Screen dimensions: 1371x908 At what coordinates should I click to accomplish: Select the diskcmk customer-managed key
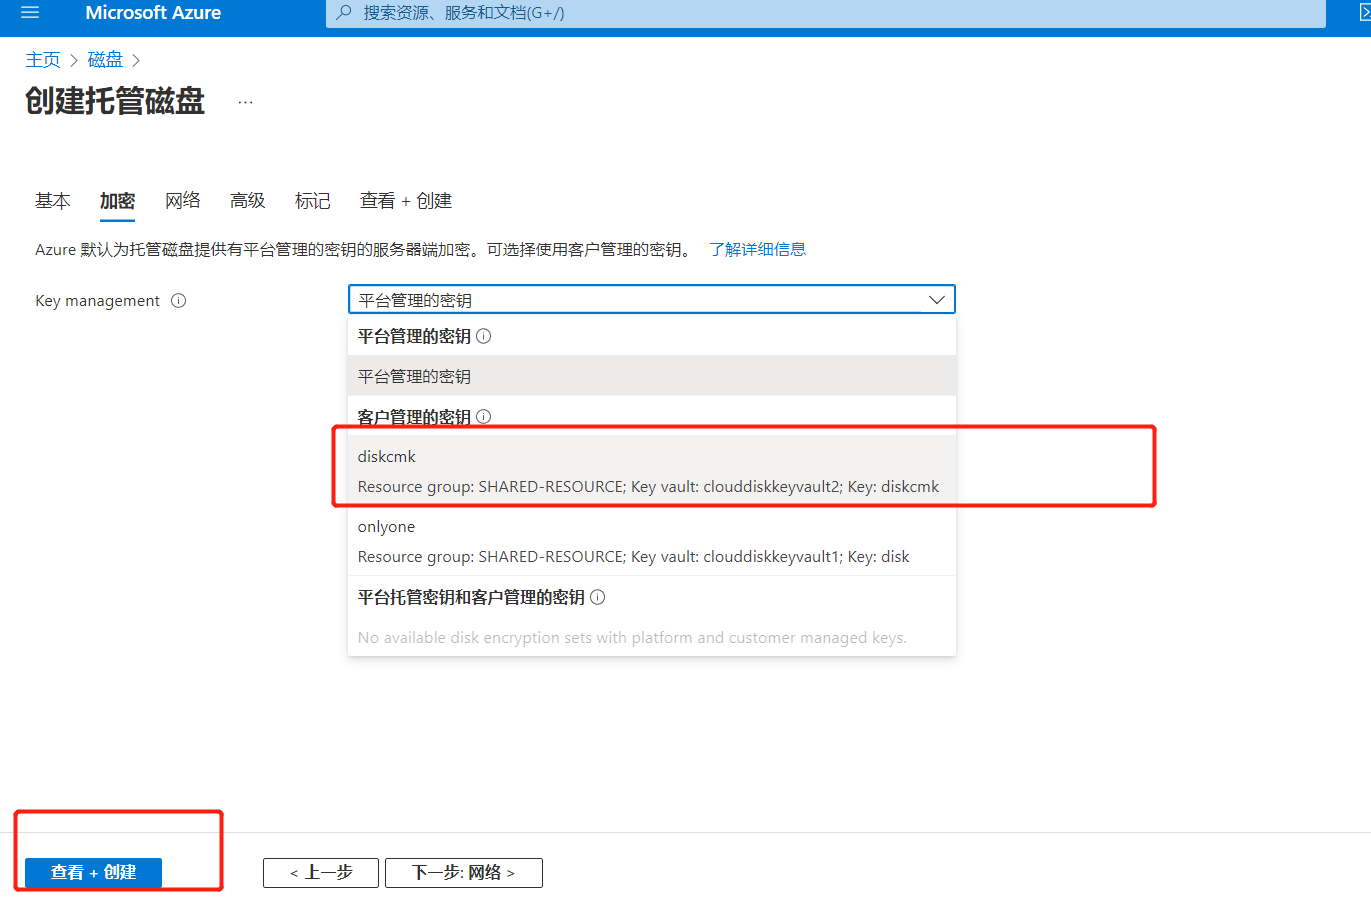(650, 470)
